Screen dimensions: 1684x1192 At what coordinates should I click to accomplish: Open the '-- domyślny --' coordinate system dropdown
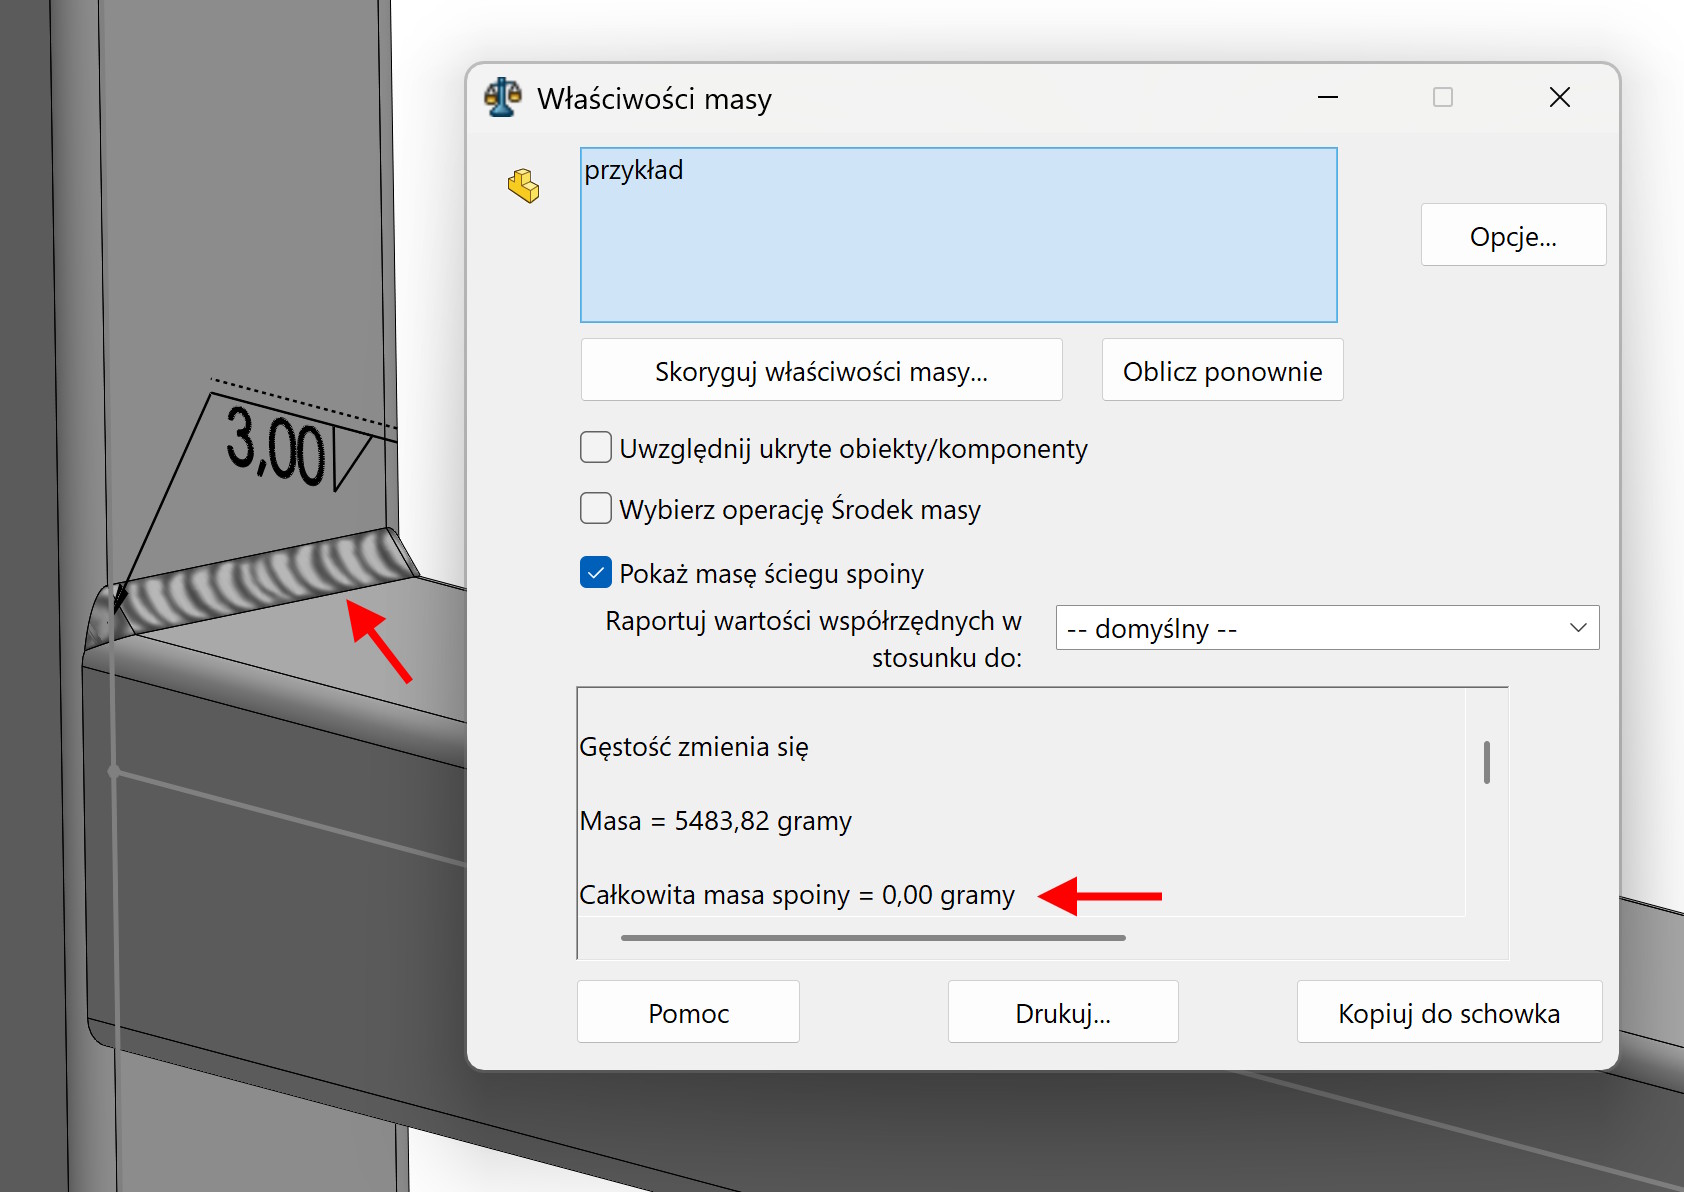[x=1326, y=628]
